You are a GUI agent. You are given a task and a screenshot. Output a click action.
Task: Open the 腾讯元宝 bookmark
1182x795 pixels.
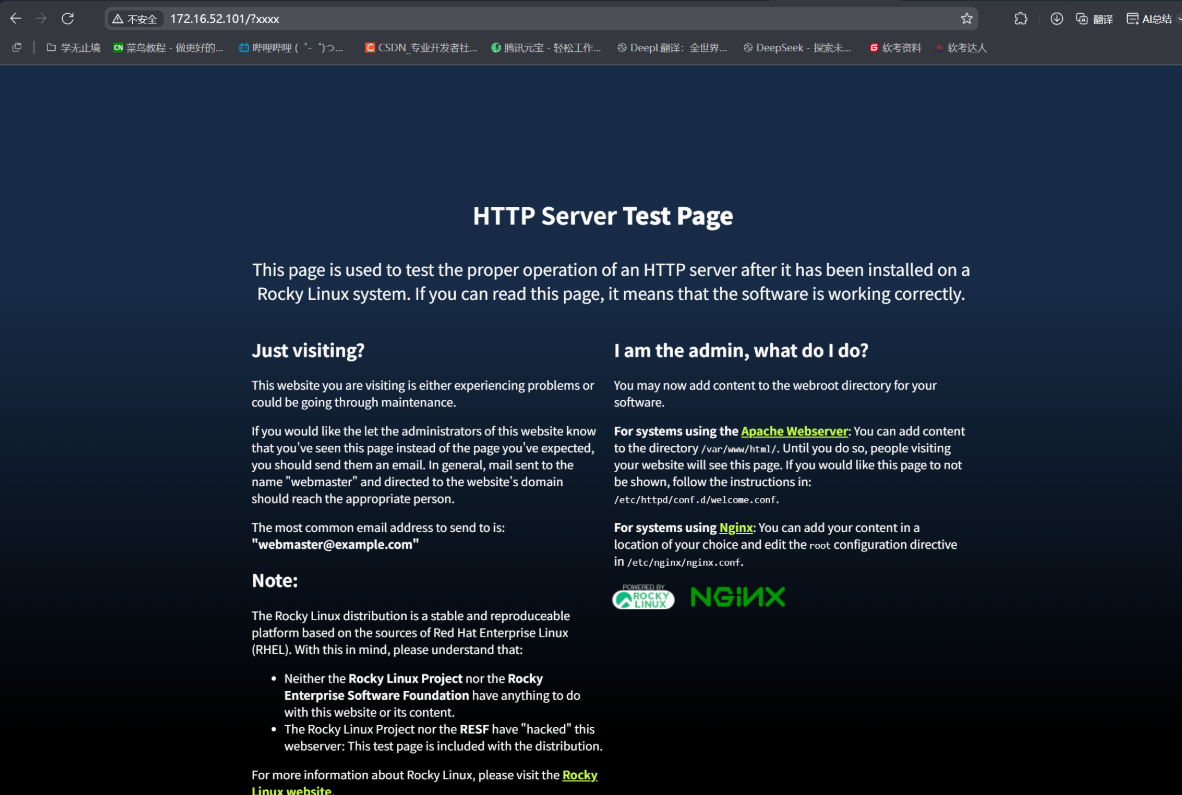[546, 47]
